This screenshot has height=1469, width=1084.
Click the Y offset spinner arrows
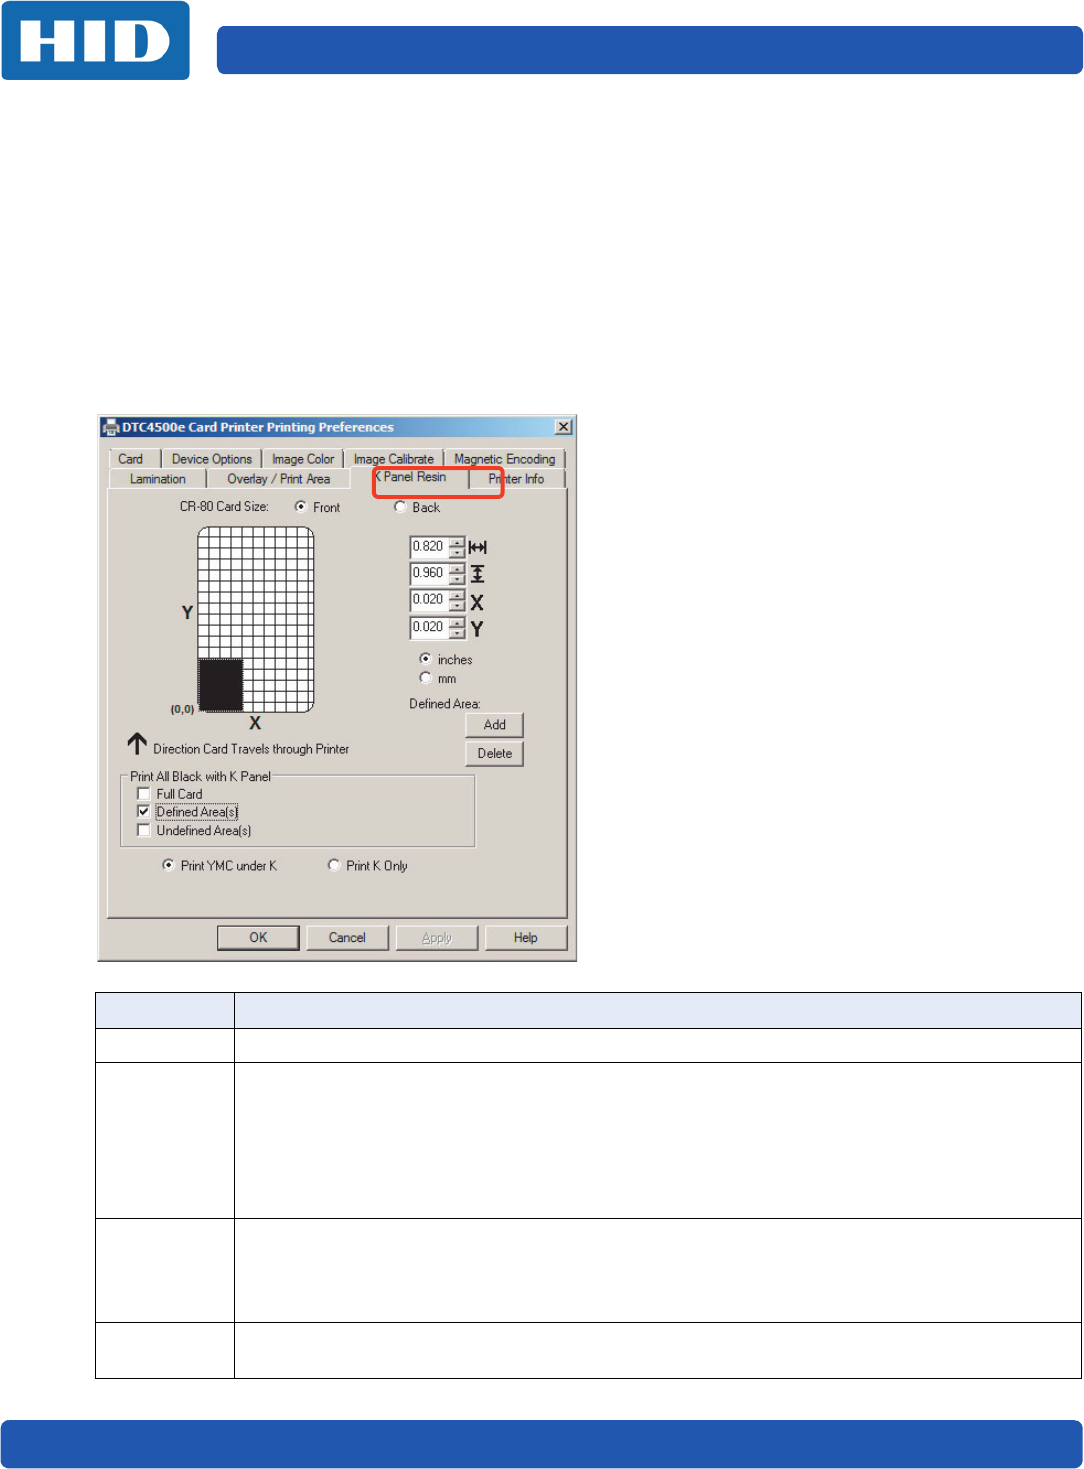coord(457,628)
